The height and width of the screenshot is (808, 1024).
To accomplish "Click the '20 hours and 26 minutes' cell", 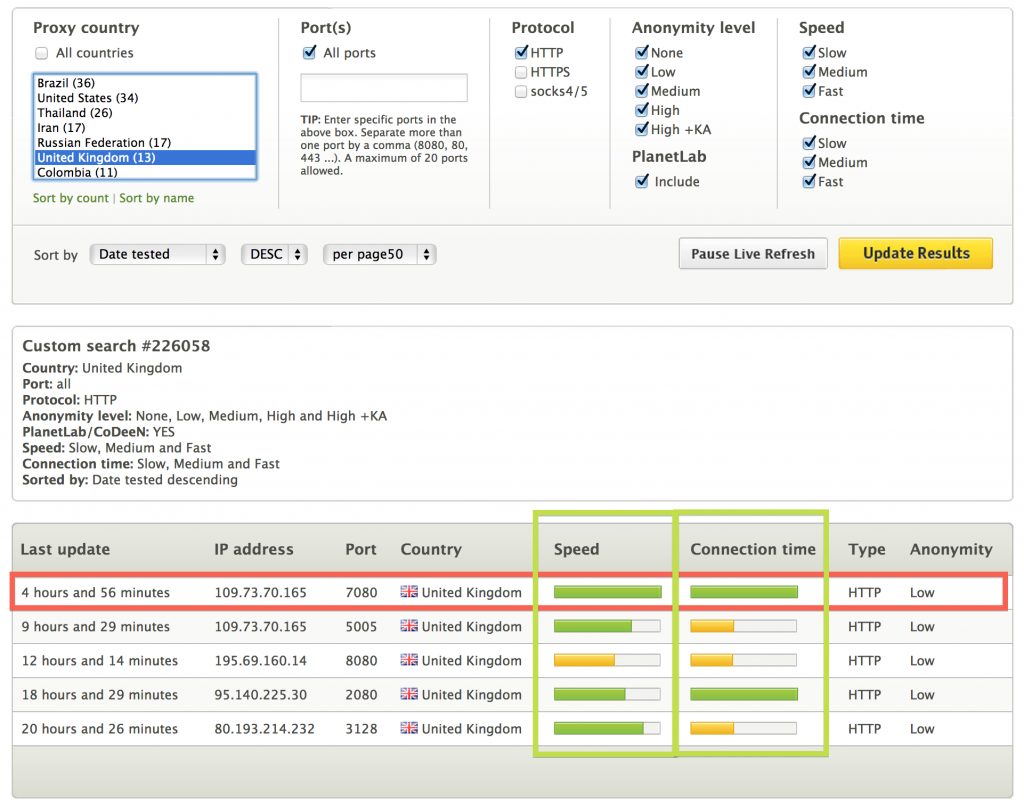I will pyautogui.click(x=100, y=728).
